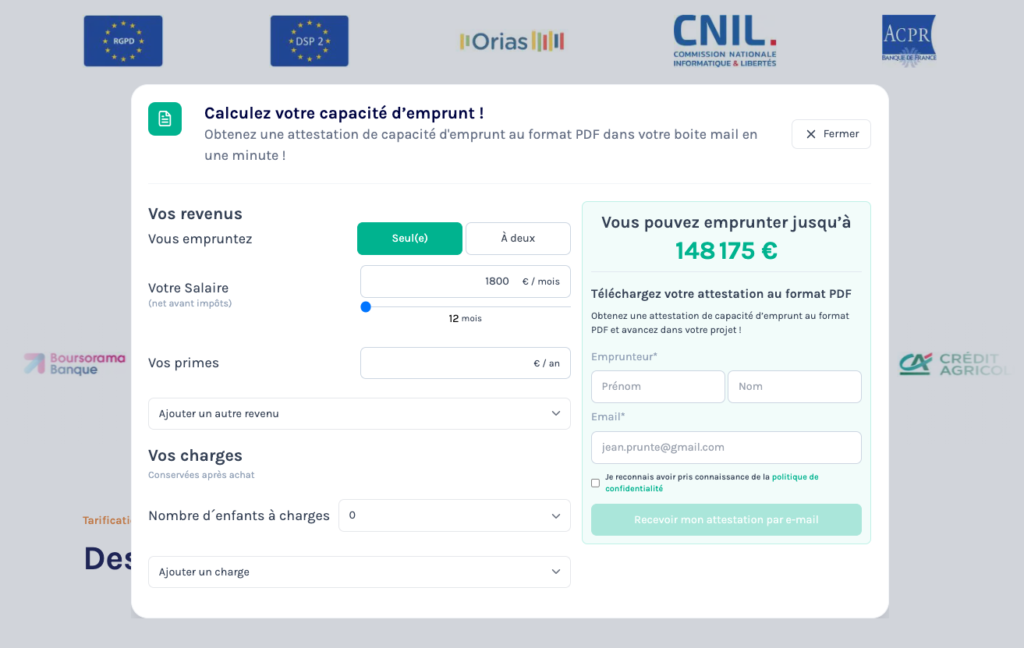Close the dialog with the Fermer button
The width and height of the screenshot is (1024, 648).
[831, 134]
